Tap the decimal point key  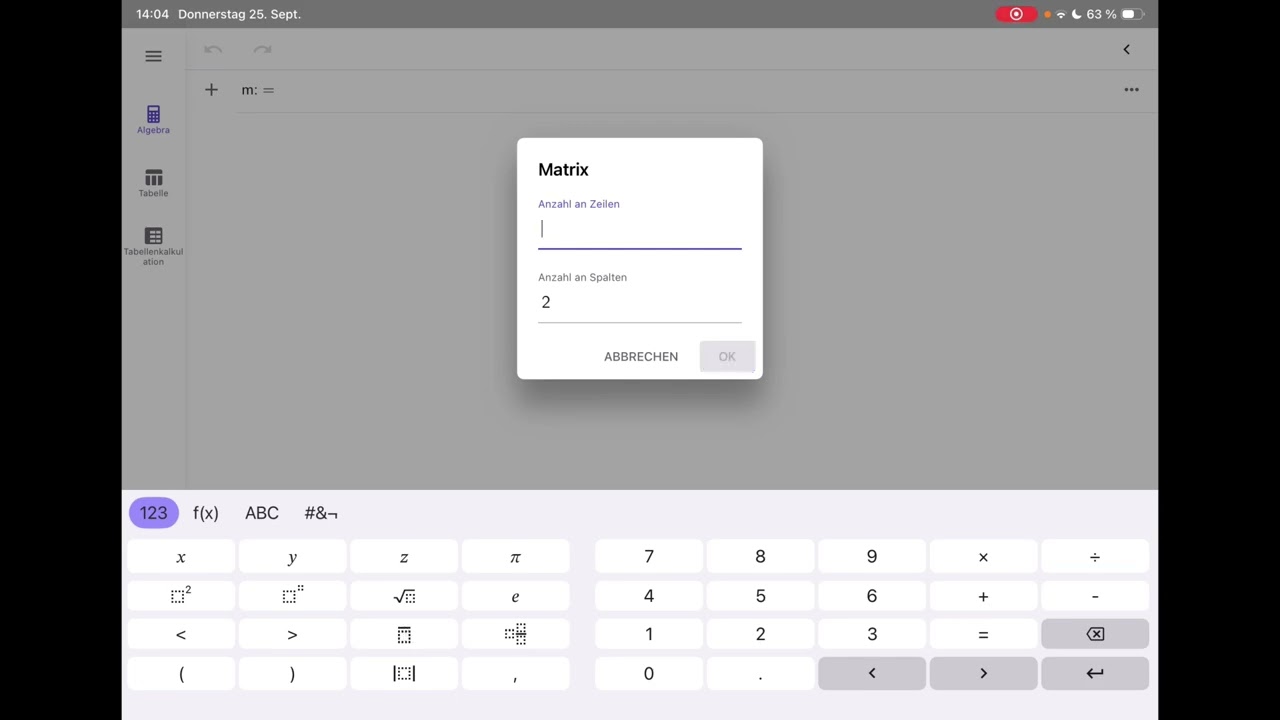(760, 673)
